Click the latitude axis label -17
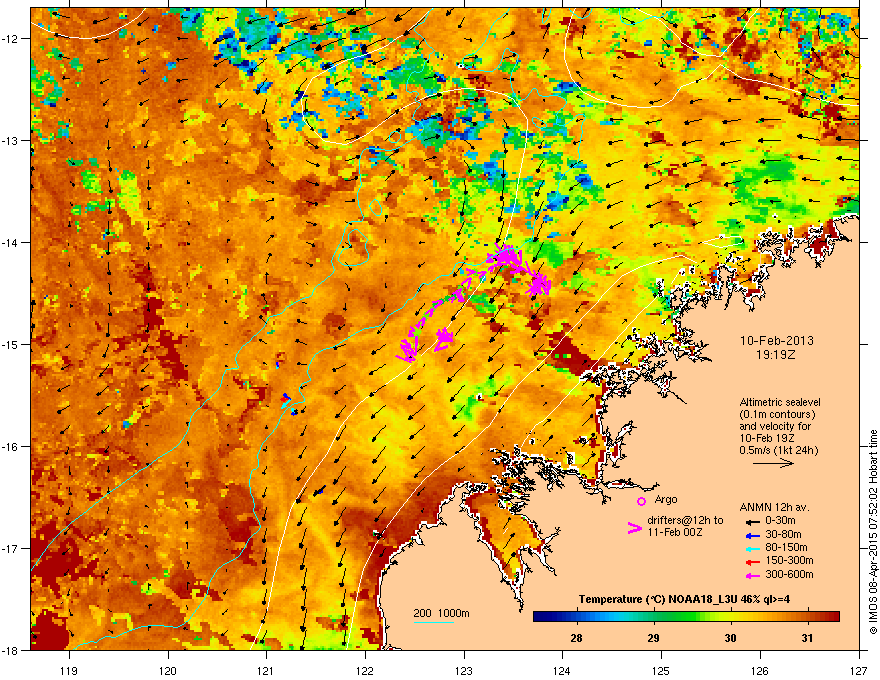The height and width of the screenshot is (680, 880). coord(10,549)
